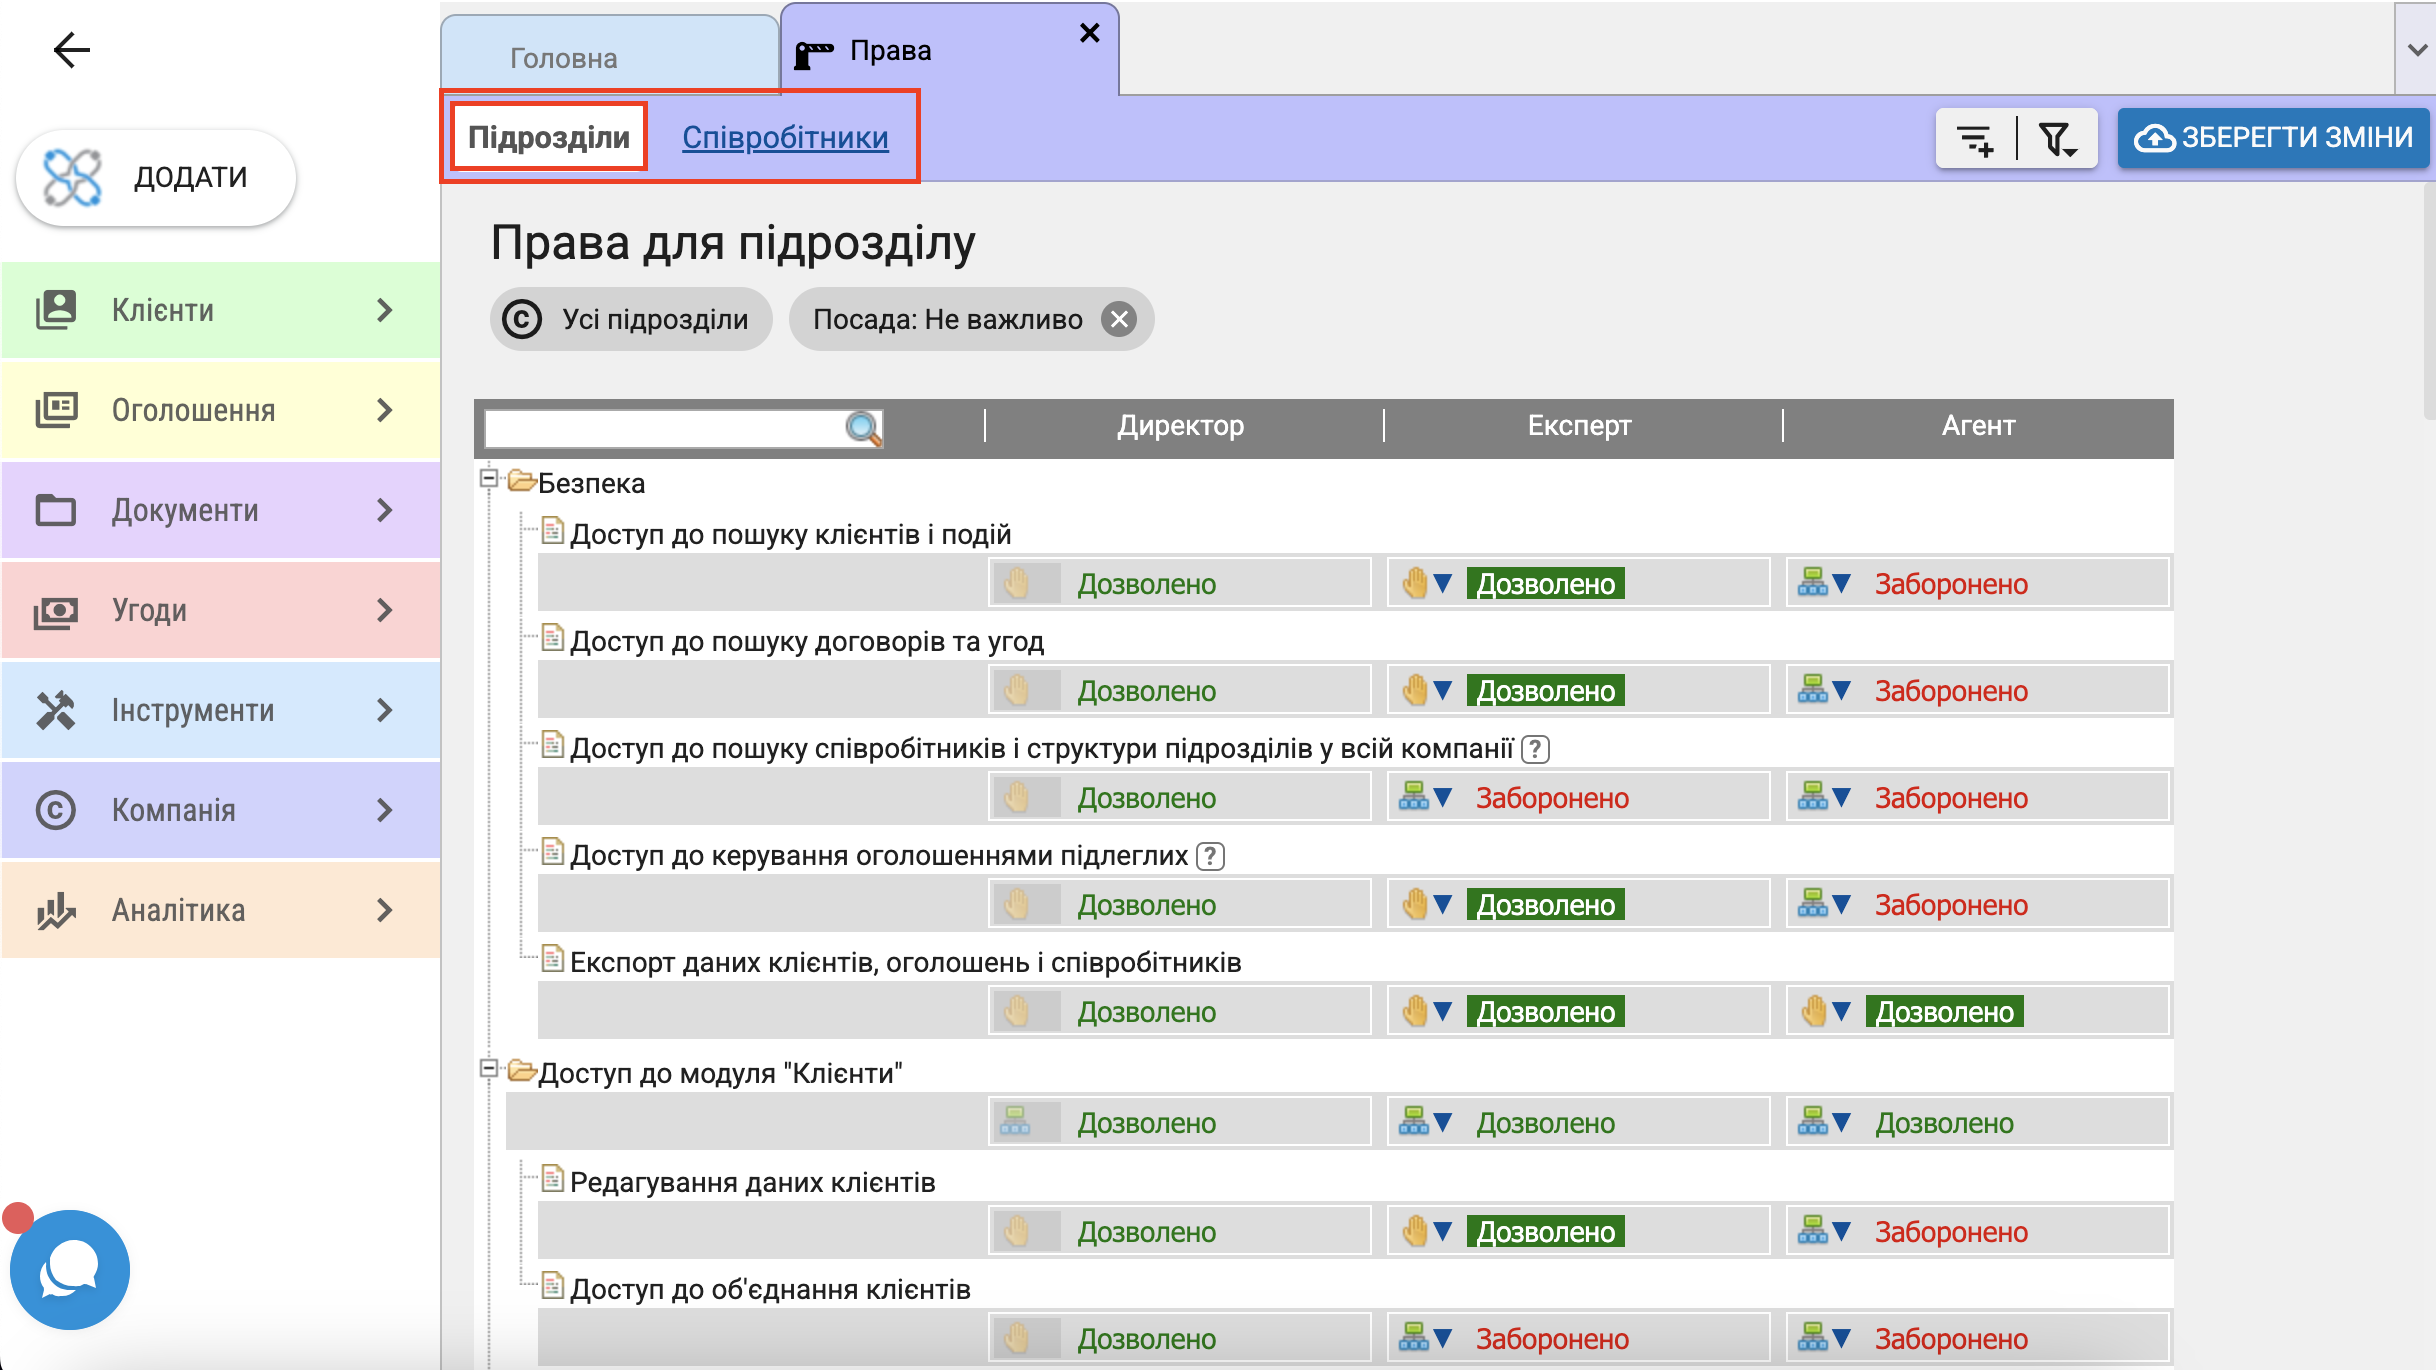Click help icon next to керування оголошеннями підлеглих
Screen dimensions: 2436x1370
click(1211, 856)
